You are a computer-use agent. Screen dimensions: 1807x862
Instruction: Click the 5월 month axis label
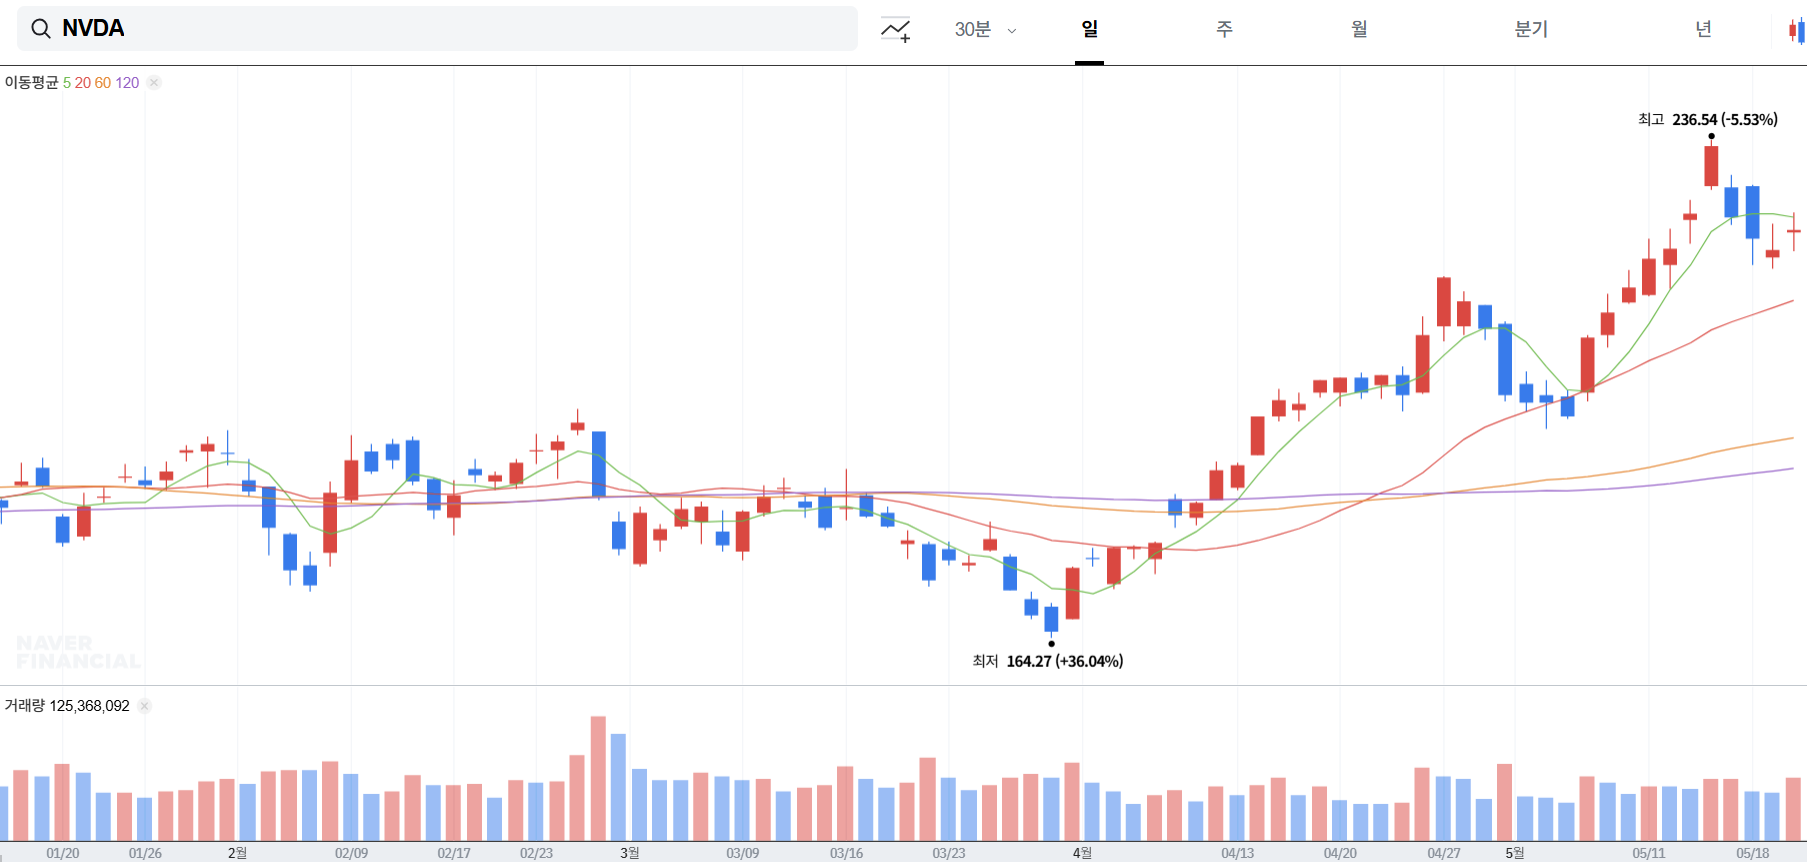click(x=1515, y=853)
